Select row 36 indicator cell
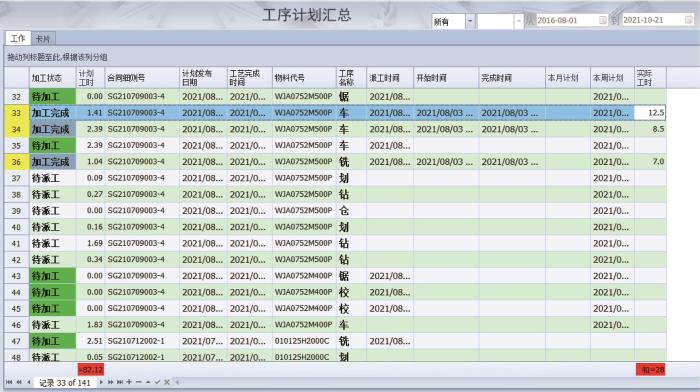This screenshot has height=392, width=700. point(17,162)
